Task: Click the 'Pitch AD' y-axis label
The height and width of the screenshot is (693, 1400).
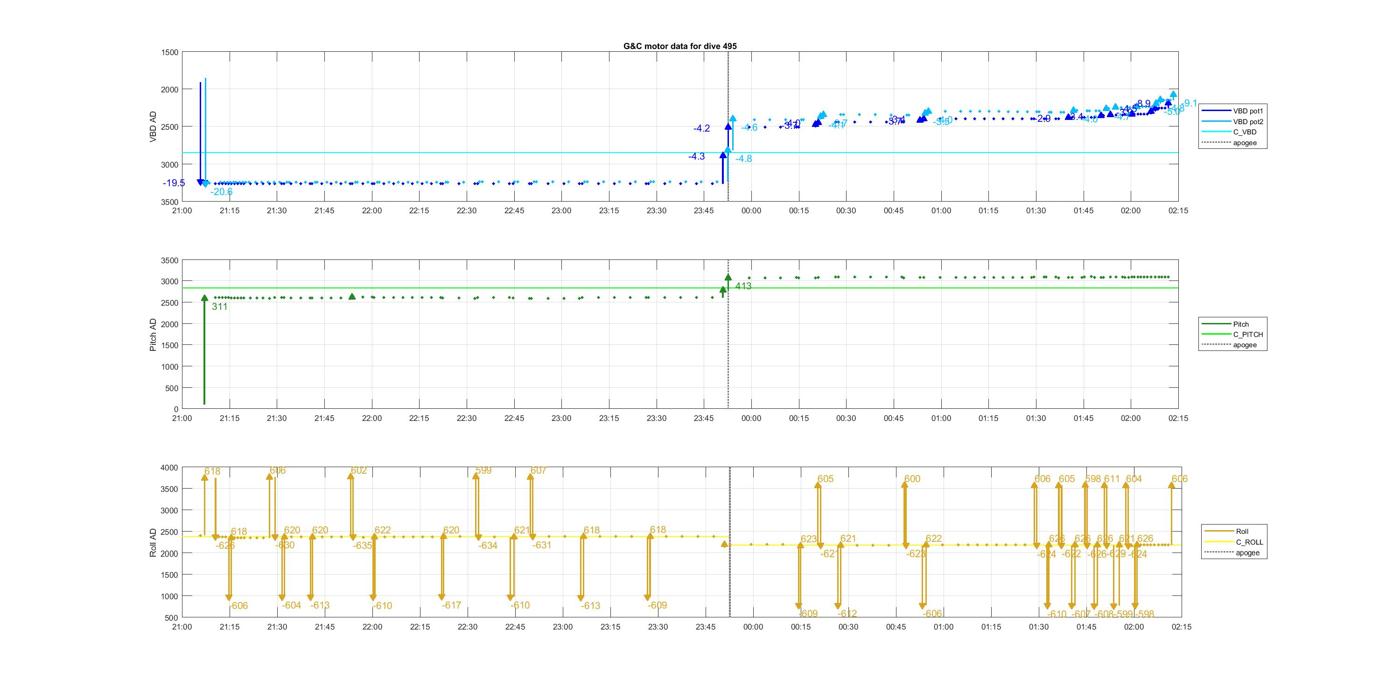Action: click(x=154, y=334)
